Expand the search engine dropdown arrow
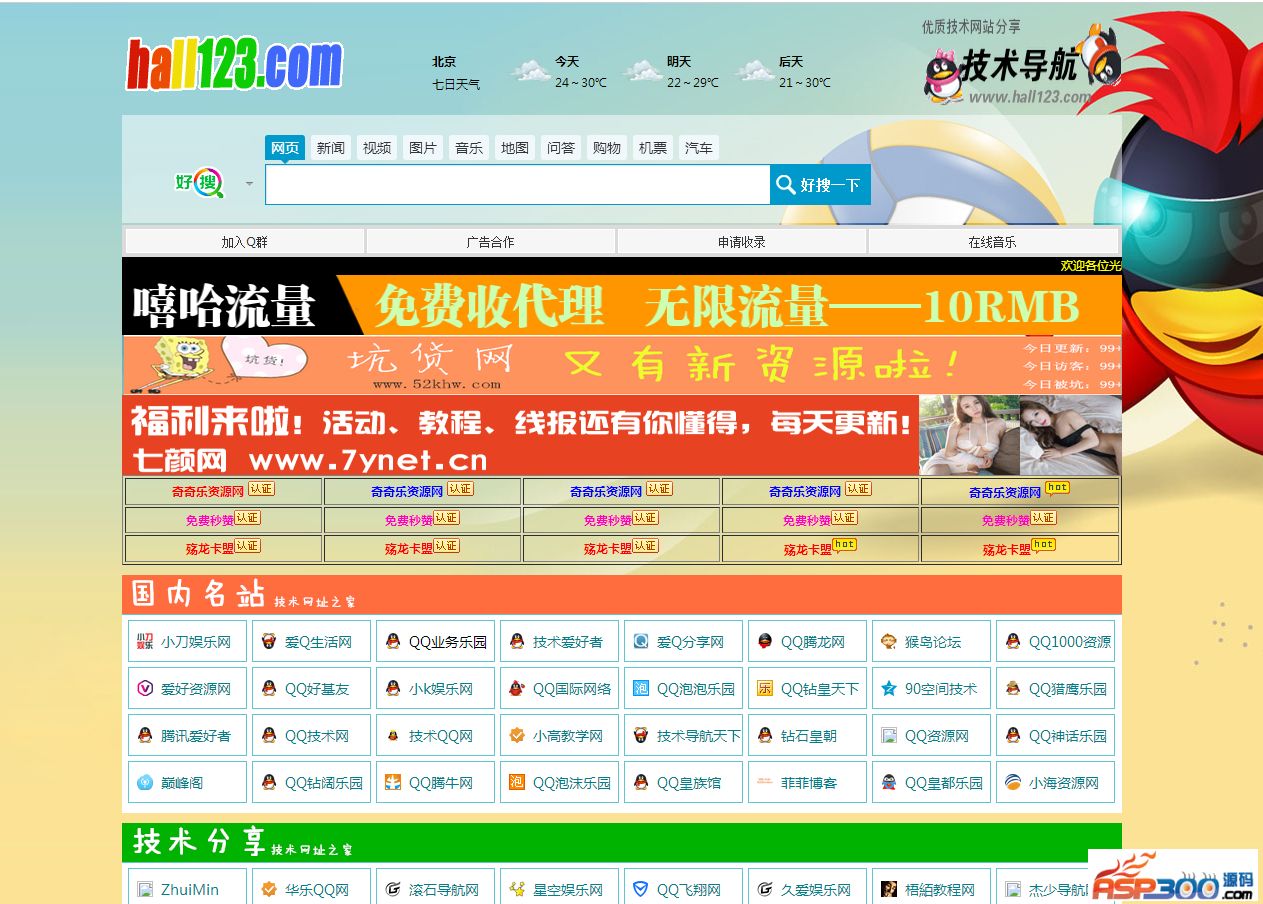This screenshot has width=1263, height=904. click(249, 183)
